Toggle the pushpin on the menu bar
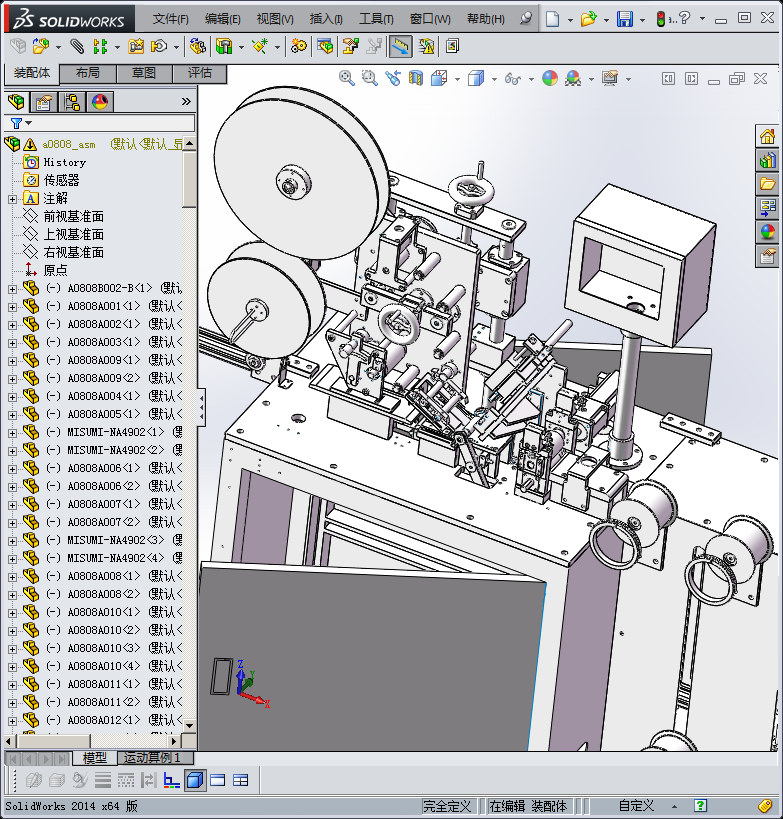The width and height of the screenshot is (783, 819). [x=527, y=19]
